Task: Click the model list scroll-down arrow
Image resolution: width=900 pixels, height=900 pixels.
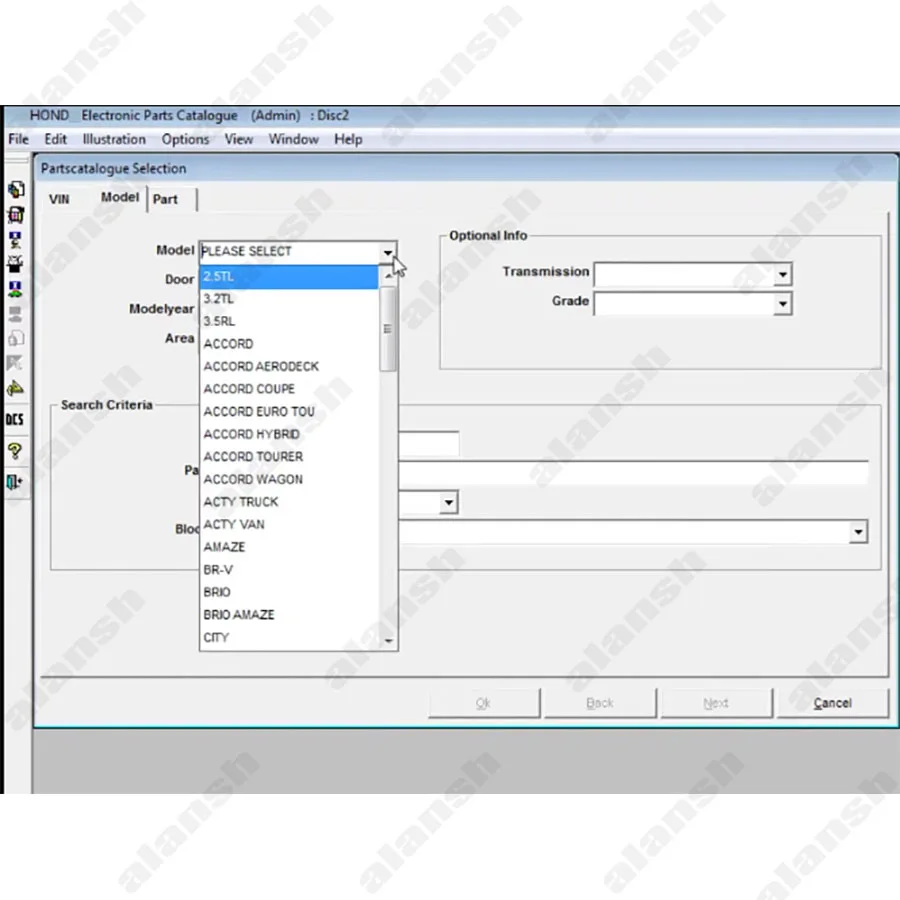Action: coord(389,641)
